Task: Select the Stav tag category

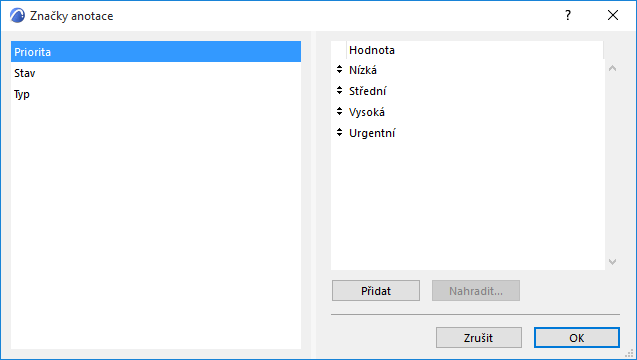Action: click(x=156, y=73)
